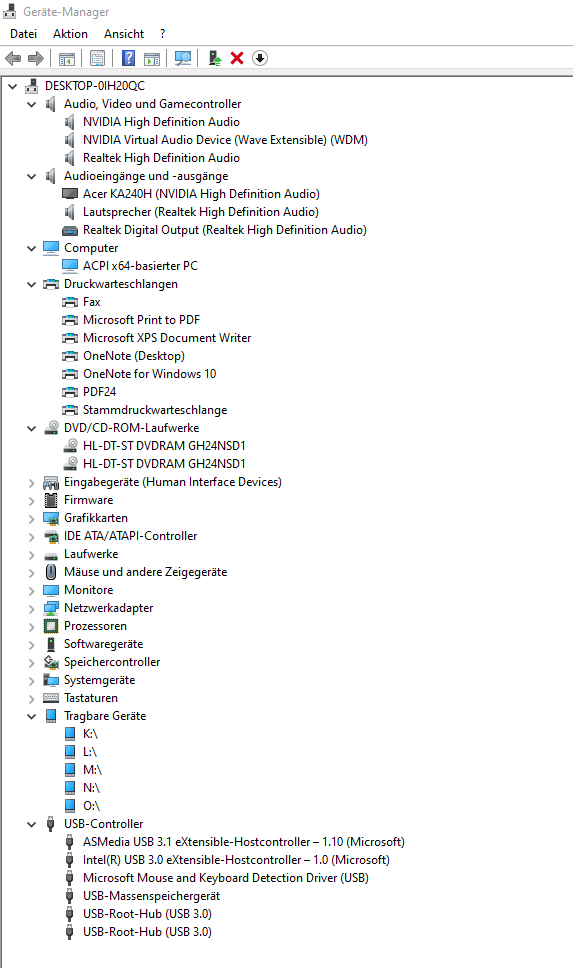Image resolution: width=573 pixels, height=968 pixels.
Task: Select Stammdruckwarteschlange entry
Action: pyautogui.click(x=155, y=410)
